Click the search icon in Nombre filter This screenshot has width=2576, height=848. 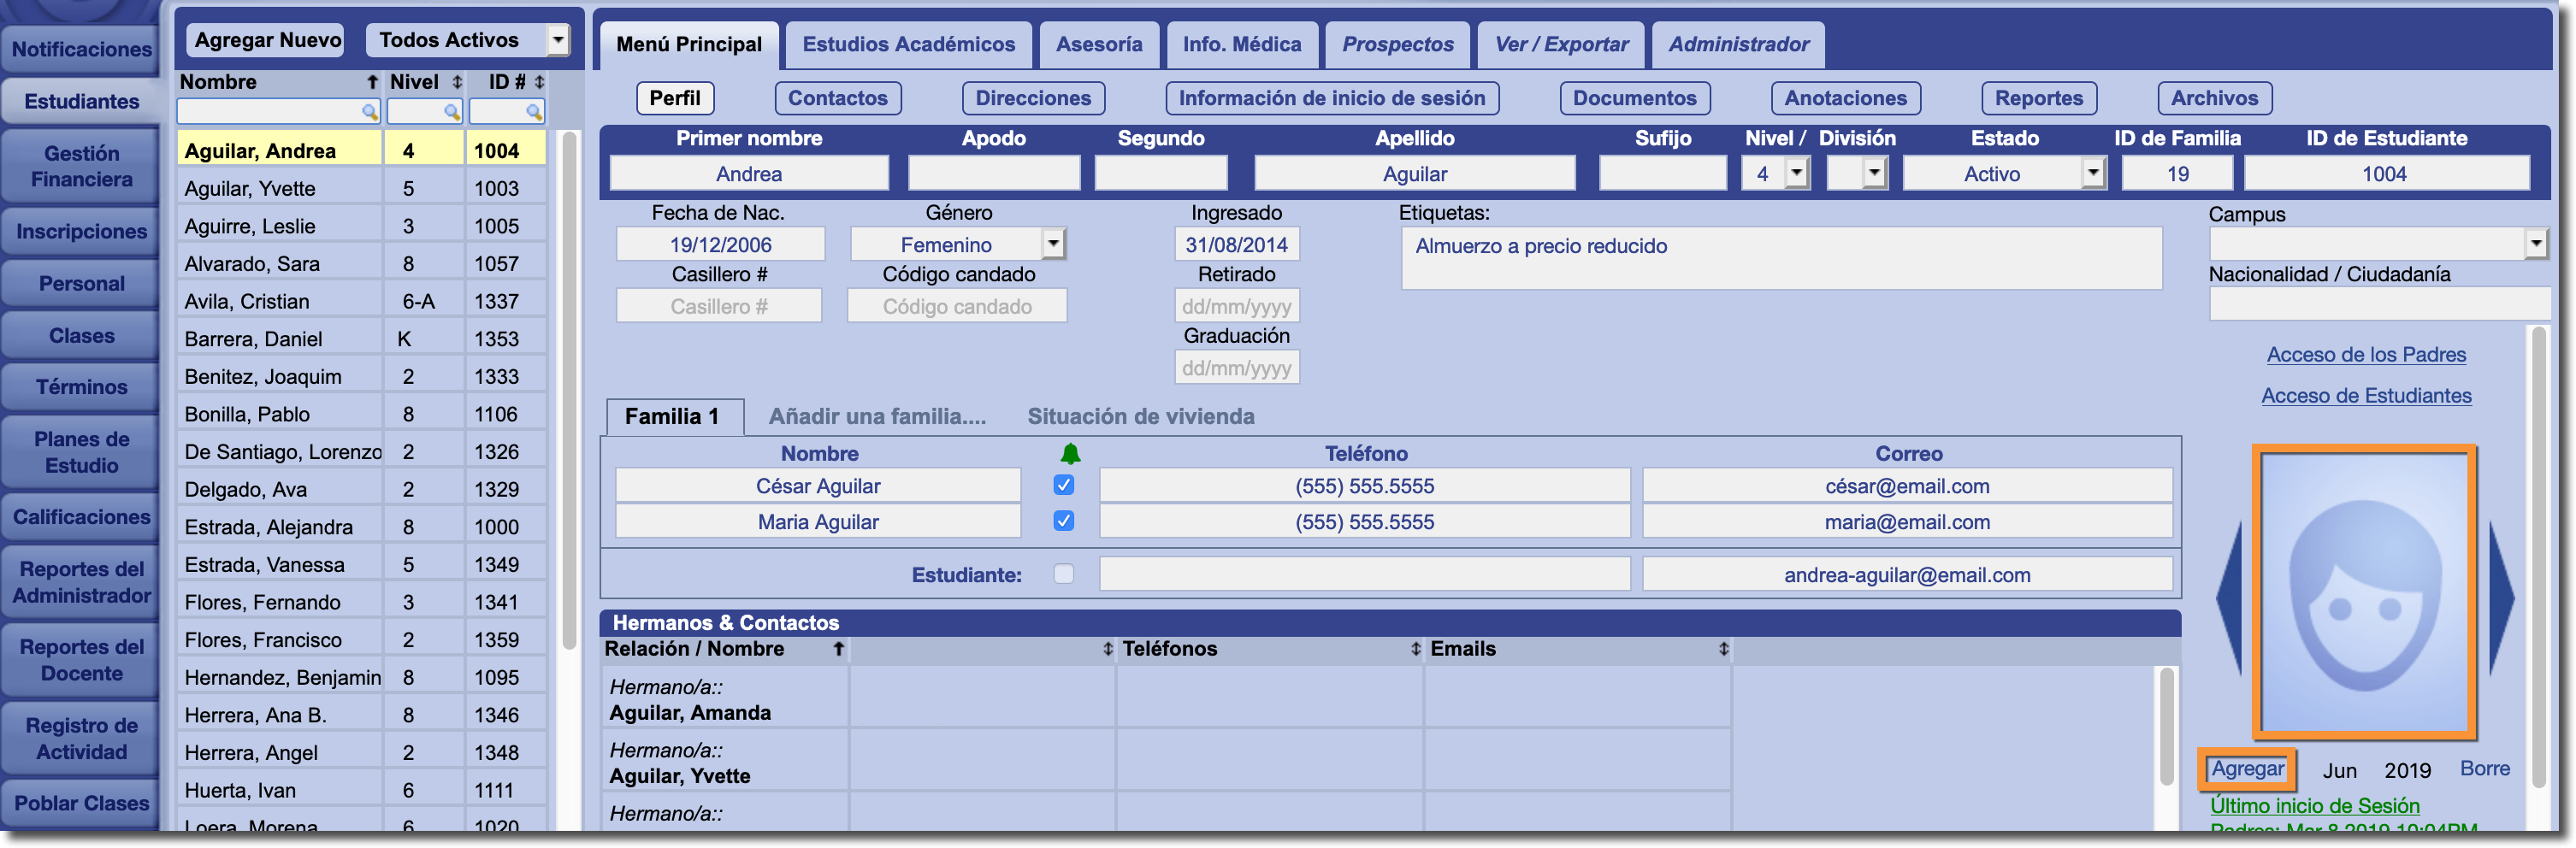click(x=369, y=111)
